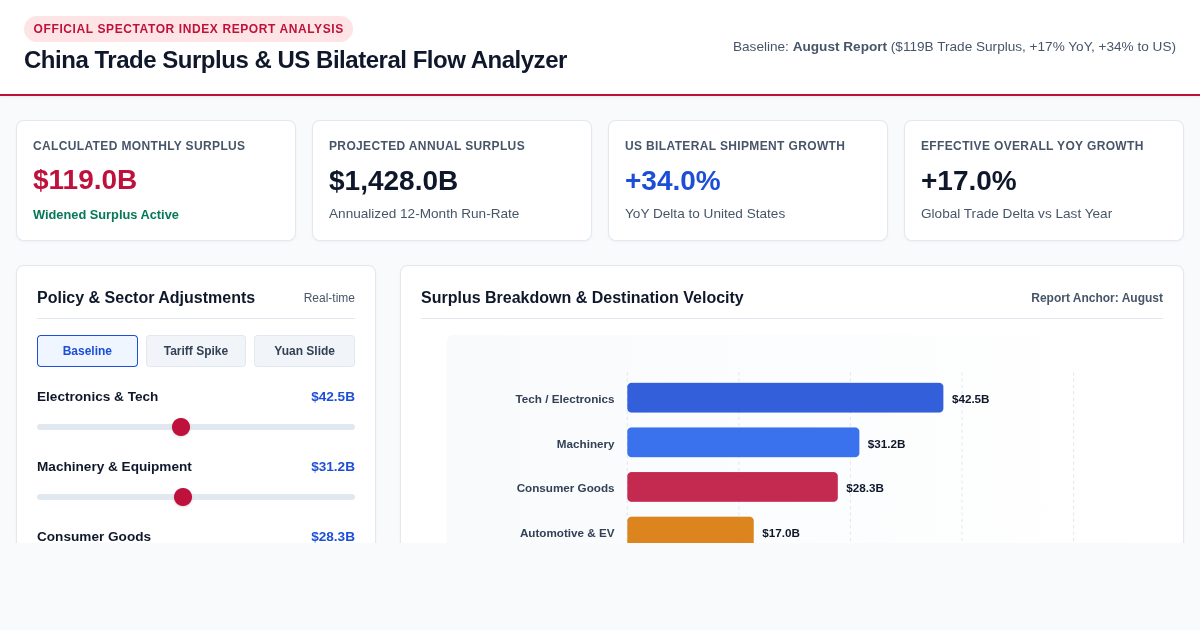Click the Automotive & EV chart axis label
The image size is (1200, 630).
click(567, 533)
